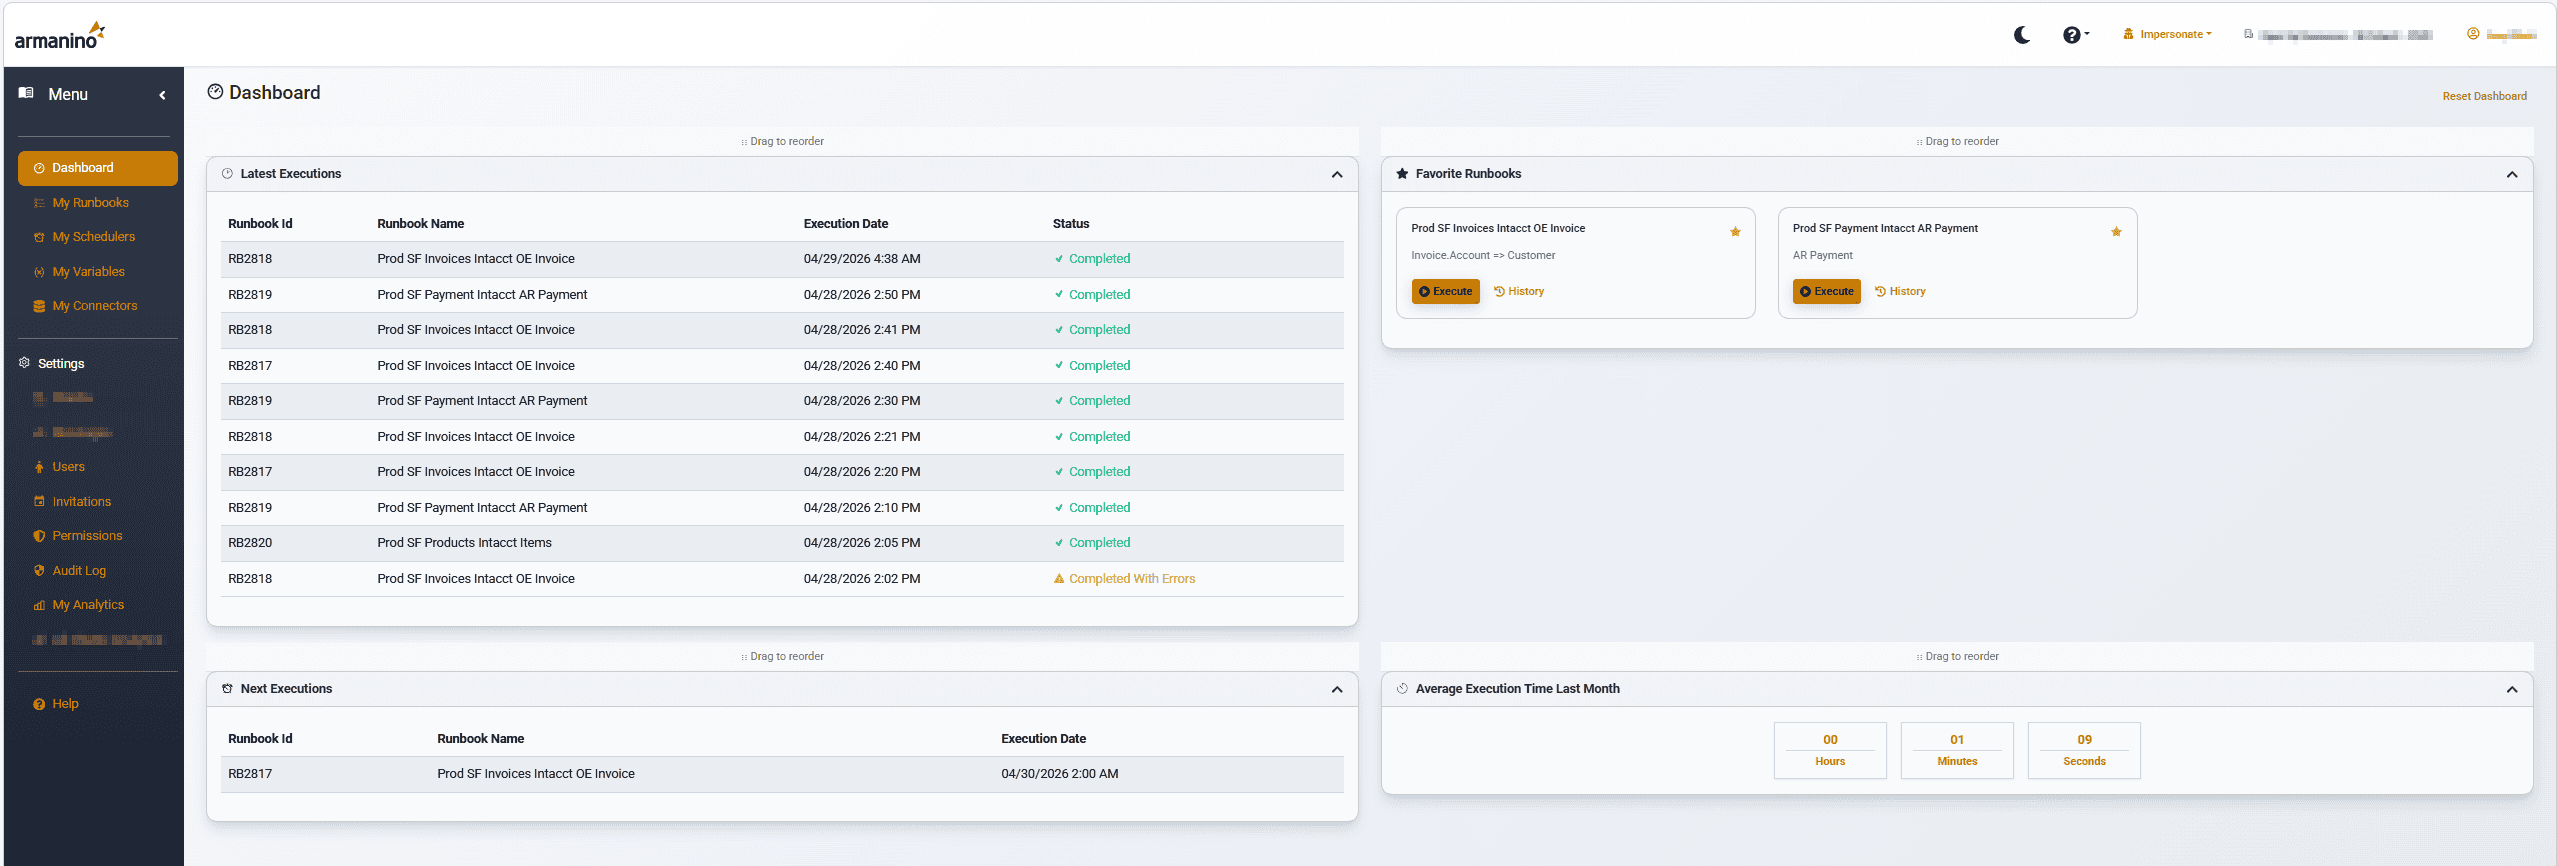Click the My Variables icon
The height and width of the screenshot is (866, 2557).
[39, 272]
